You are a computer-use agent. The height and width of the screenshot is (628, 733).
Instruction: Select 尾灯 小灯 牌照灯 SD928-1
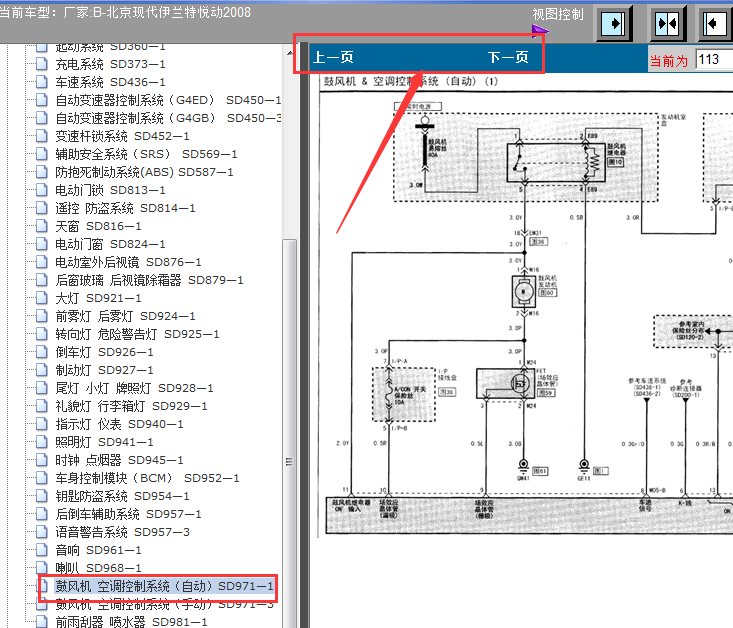pos(134,388)
